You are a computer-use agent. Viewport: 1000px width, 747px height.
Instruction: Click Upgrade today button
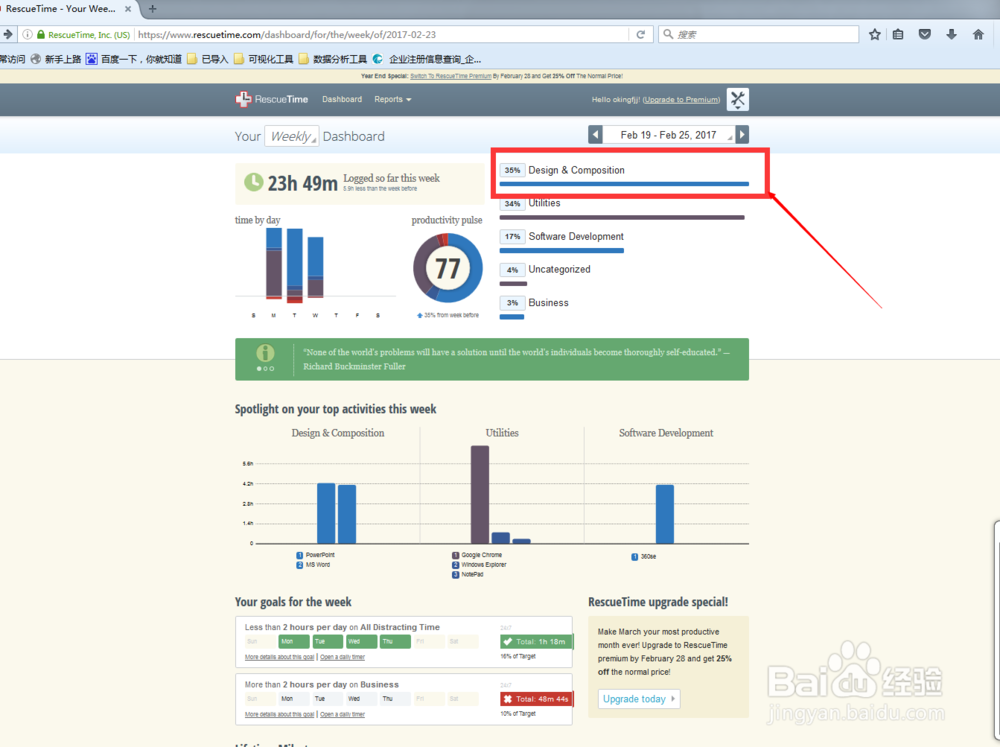639,699
